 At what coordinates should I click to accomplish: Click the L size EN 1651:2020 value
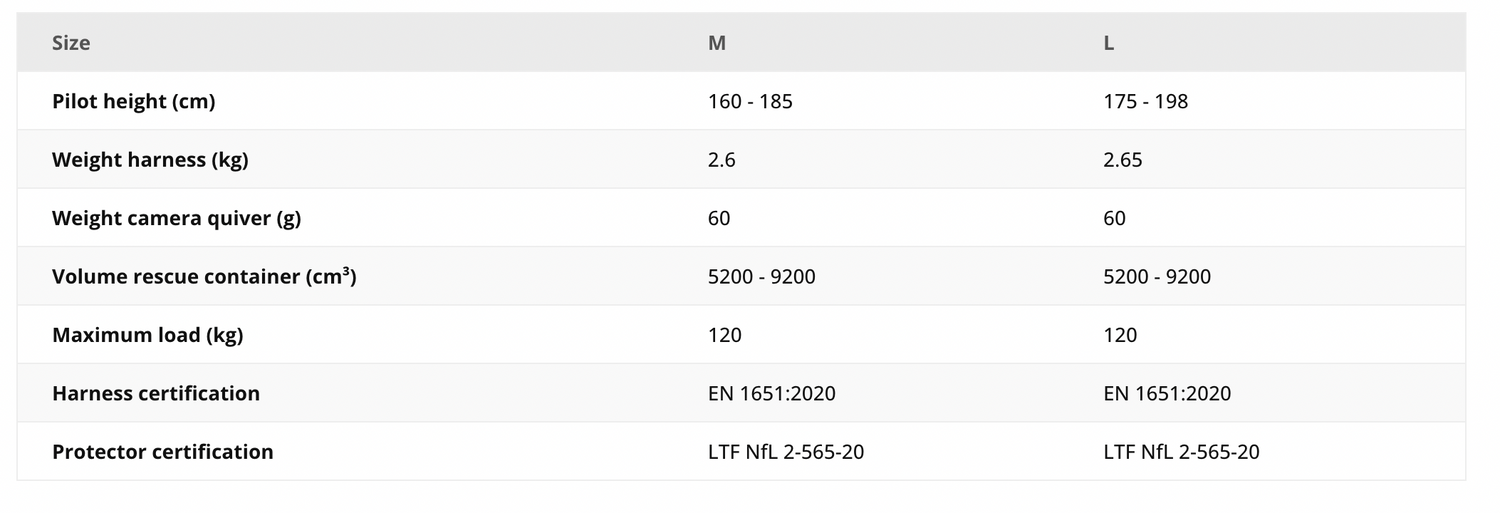click(x=1167, y=393)
